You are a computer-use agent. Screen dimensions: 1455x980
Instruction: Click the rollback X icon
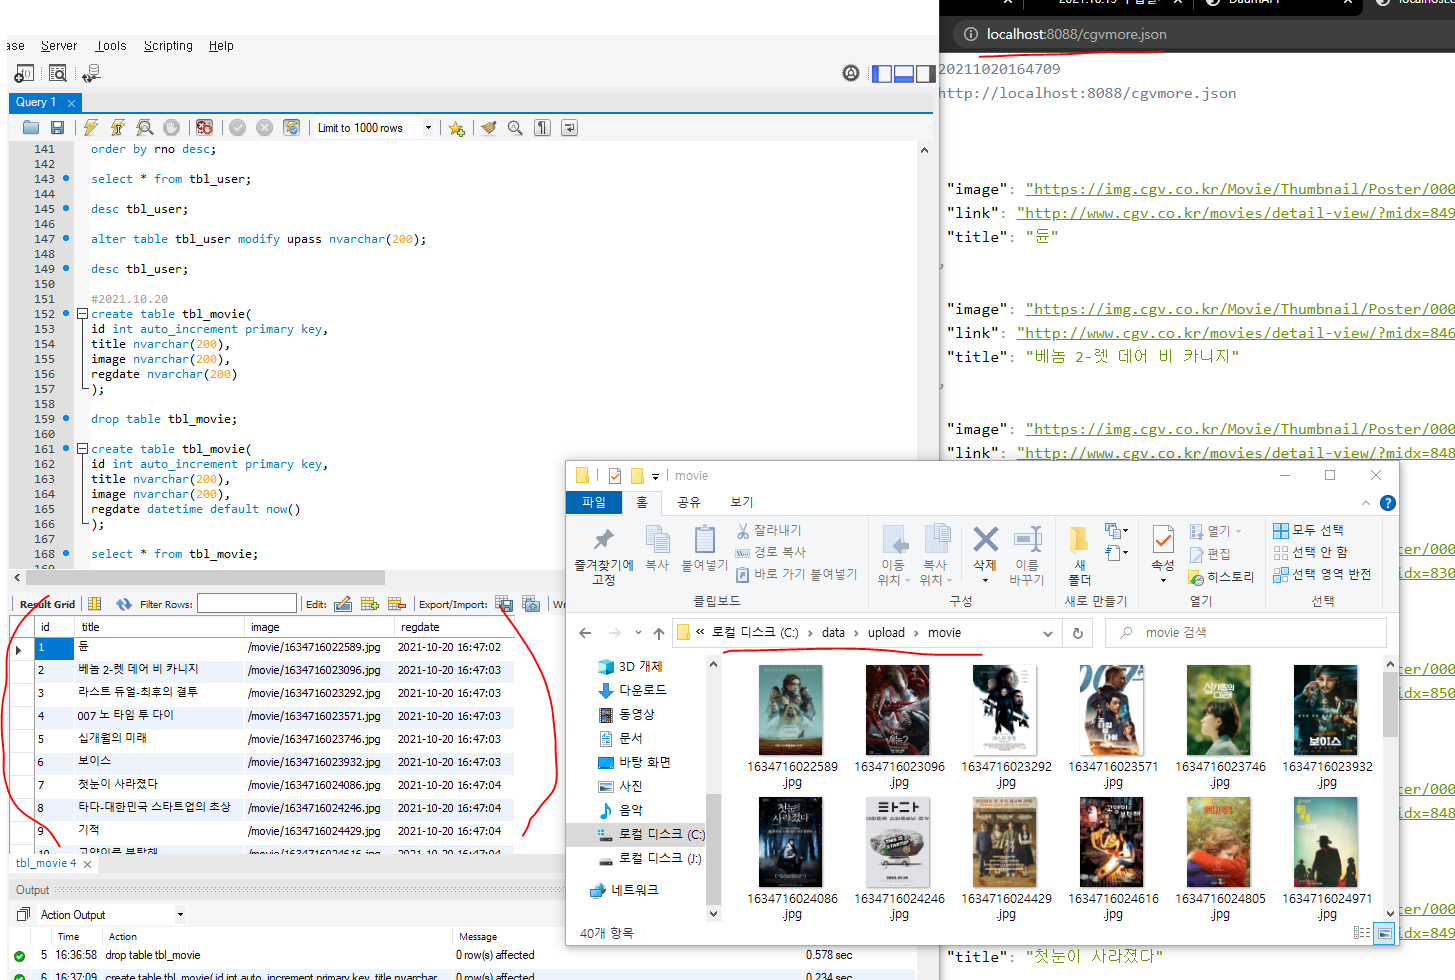(x=264, y=128)
